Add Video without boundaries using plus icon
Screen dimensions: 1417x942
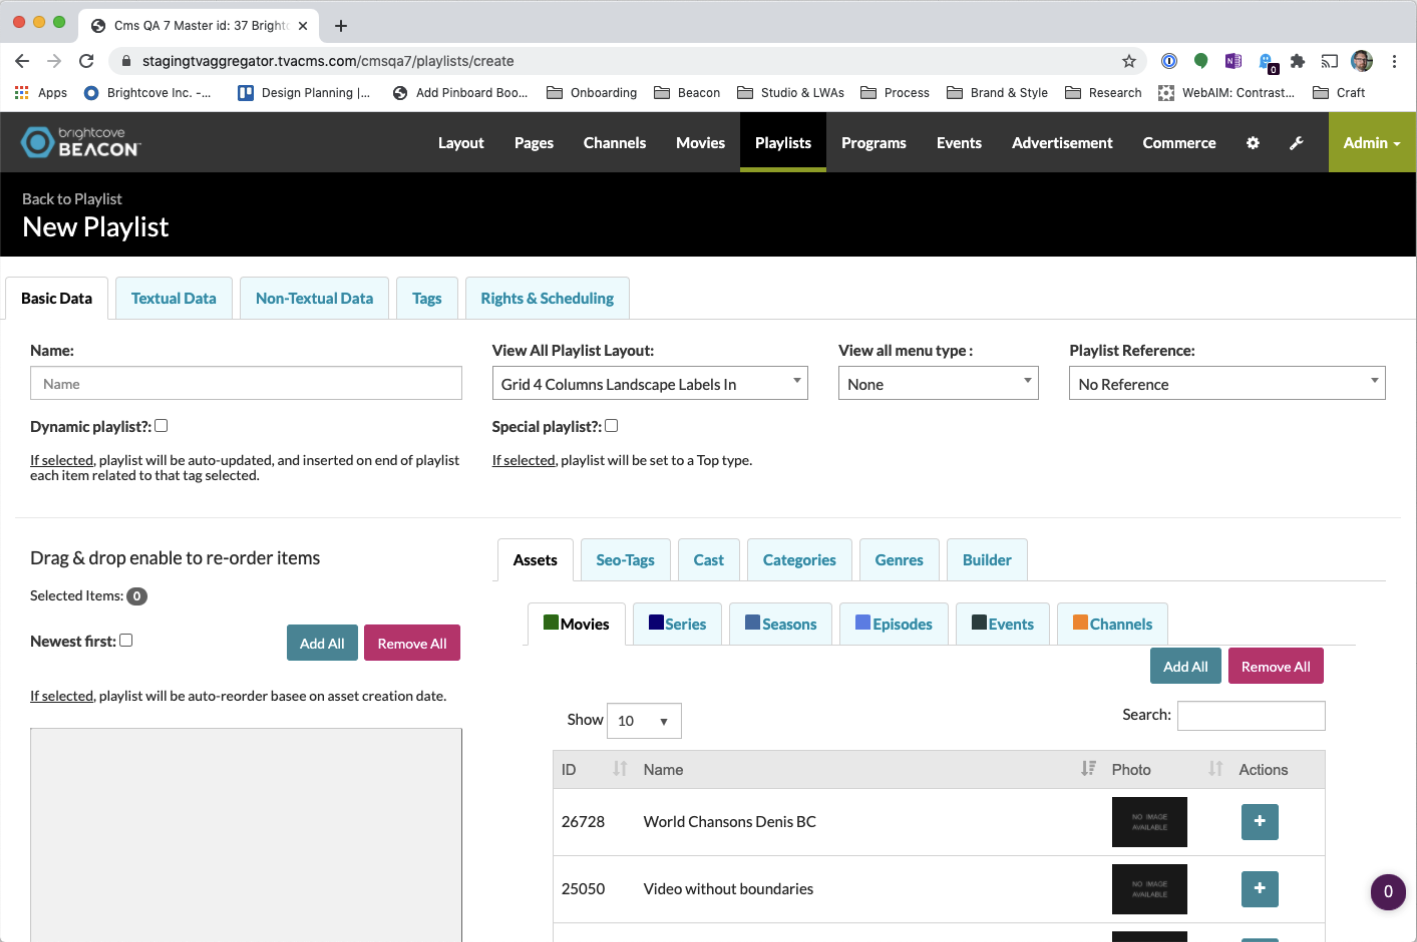coord(1259,889)
